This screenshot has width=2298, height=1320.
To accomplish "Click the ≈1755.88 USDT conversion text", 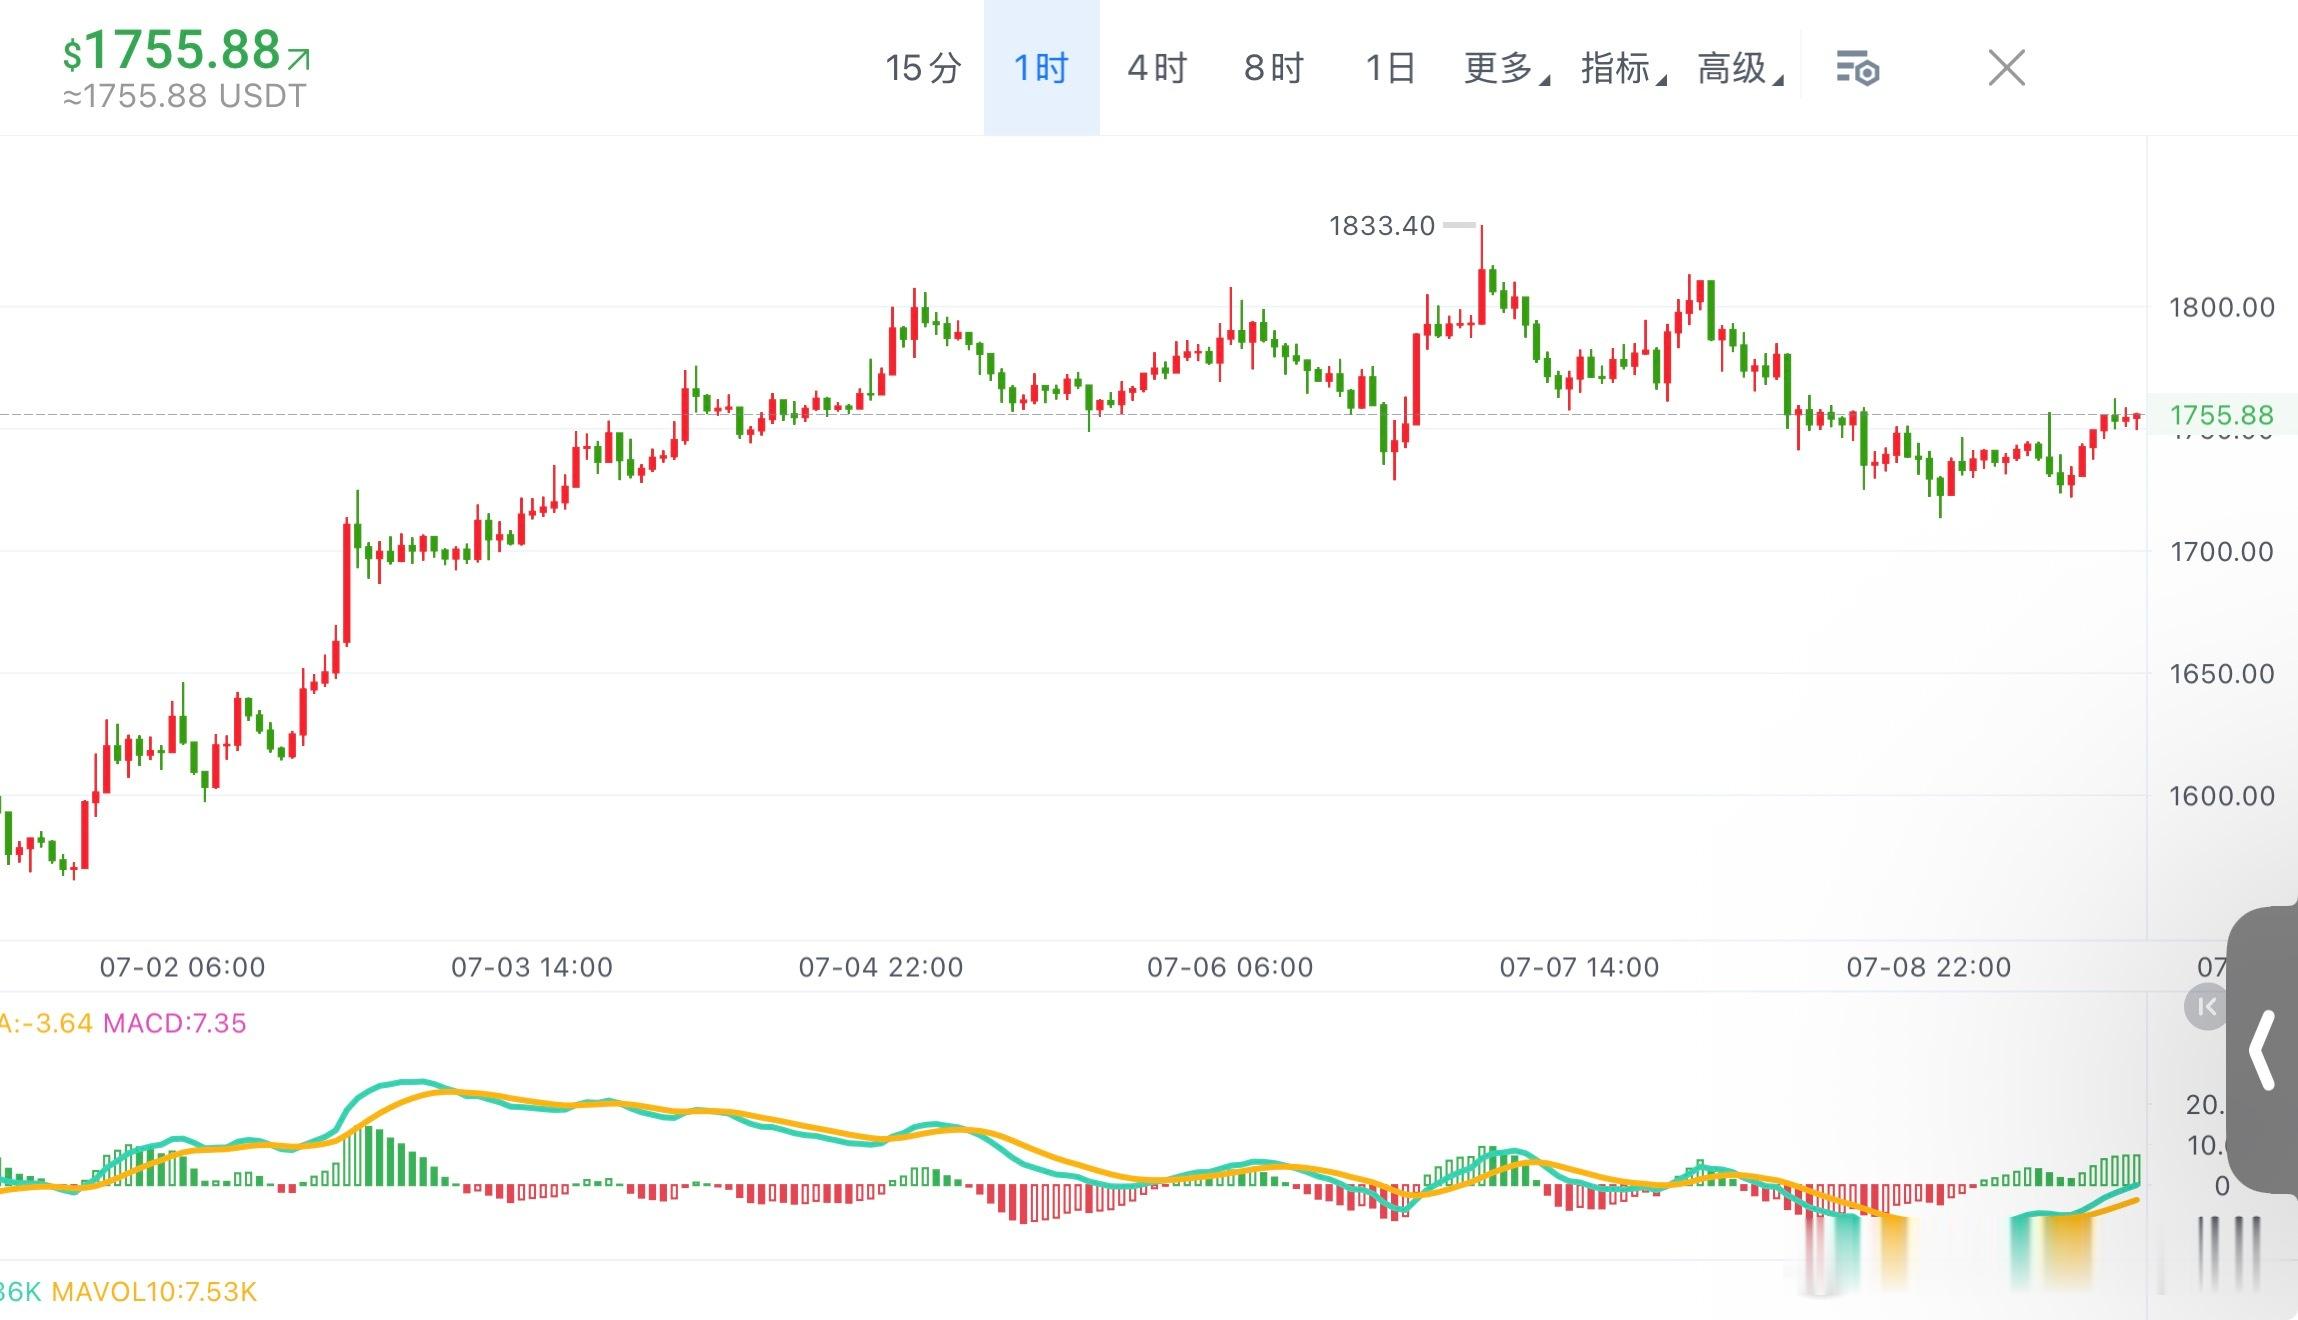I will point(185,97).
